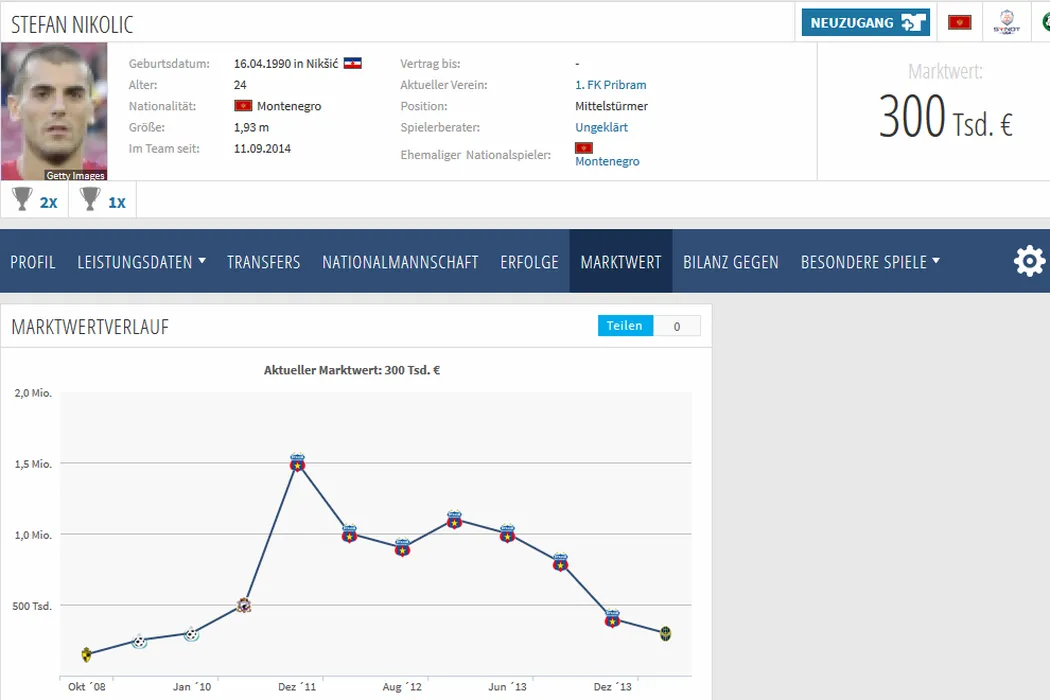This screenshot has height=700, width=1050.
Task: Click the Teilen share button
Action: (625, 326)
